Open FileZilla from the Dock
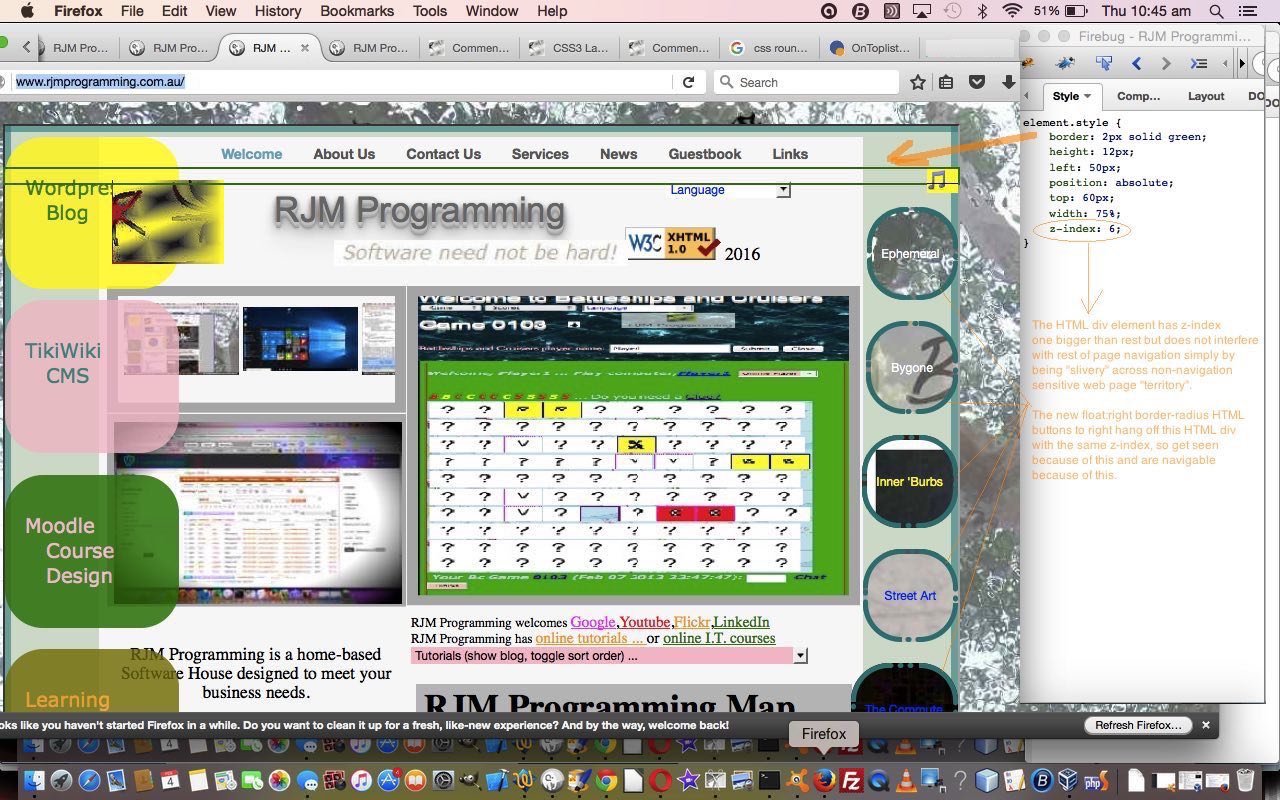 [x=852, y=781]
